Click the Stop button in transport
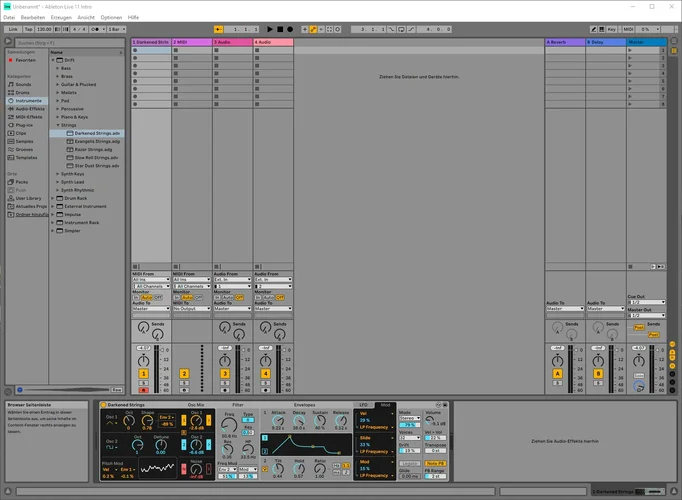682x500 pixels. pyautogui.click(x=280, y=30)
